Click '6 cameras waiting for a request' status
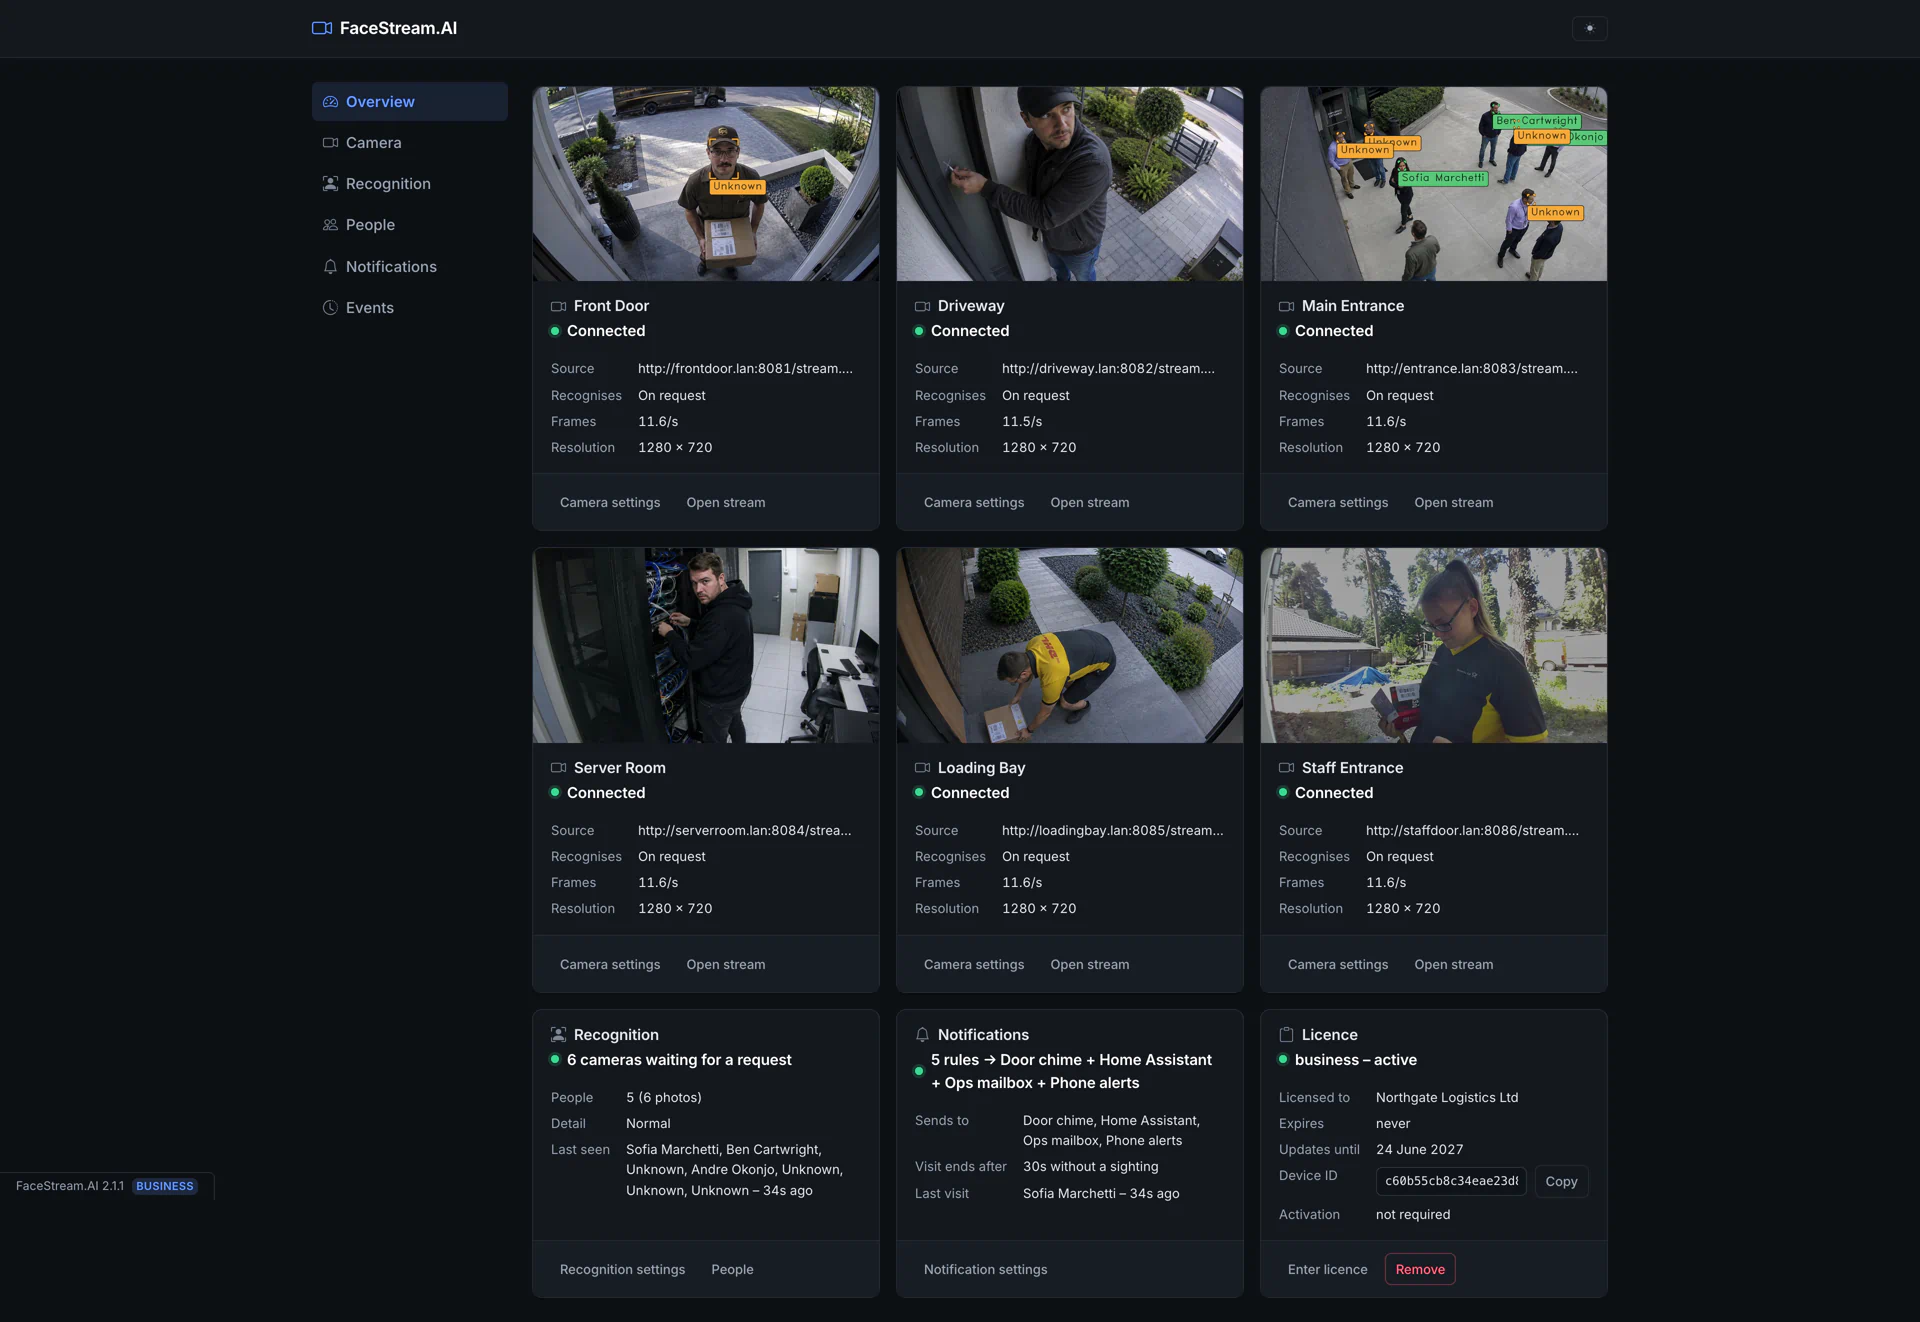The height and width of the screenshot is (1322, 1920). [x=679, y=1060]
